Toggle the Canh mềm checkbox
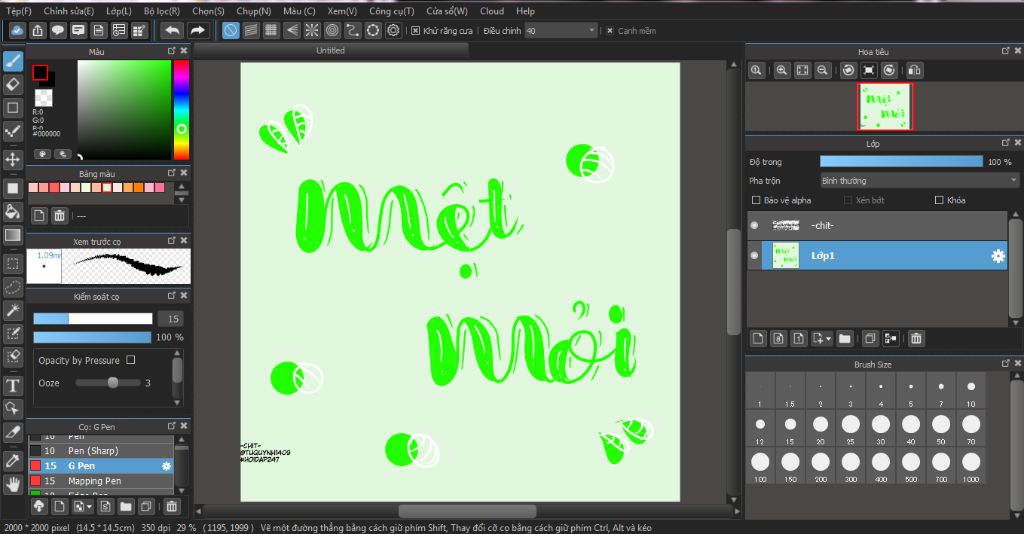 click(x=610, y=31)
